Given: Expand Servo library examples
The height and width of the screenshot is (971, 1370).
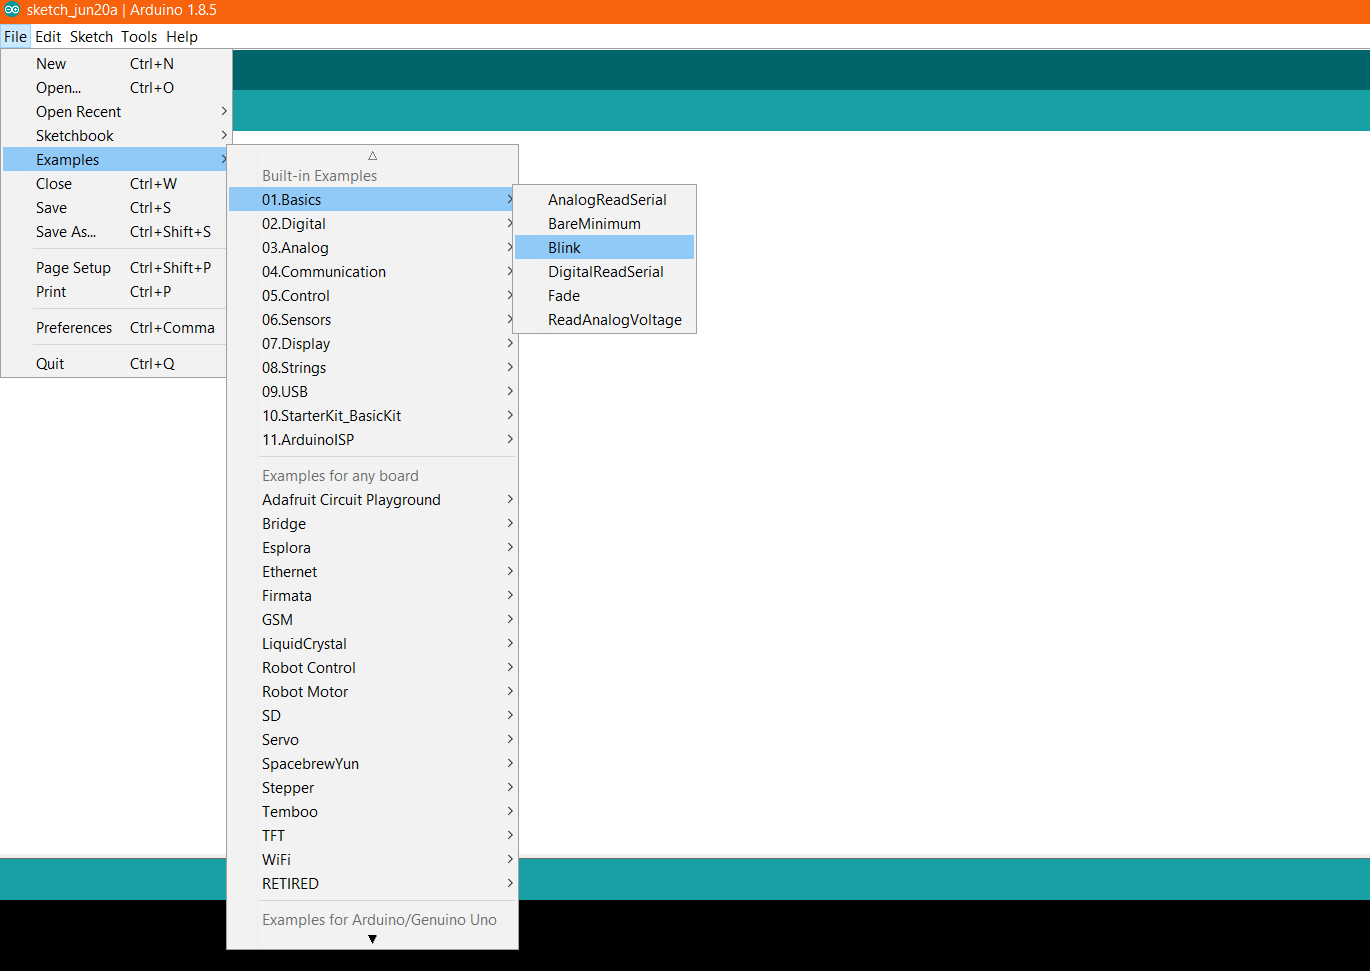Looking at the screenshot, I should tap(372, 740).
